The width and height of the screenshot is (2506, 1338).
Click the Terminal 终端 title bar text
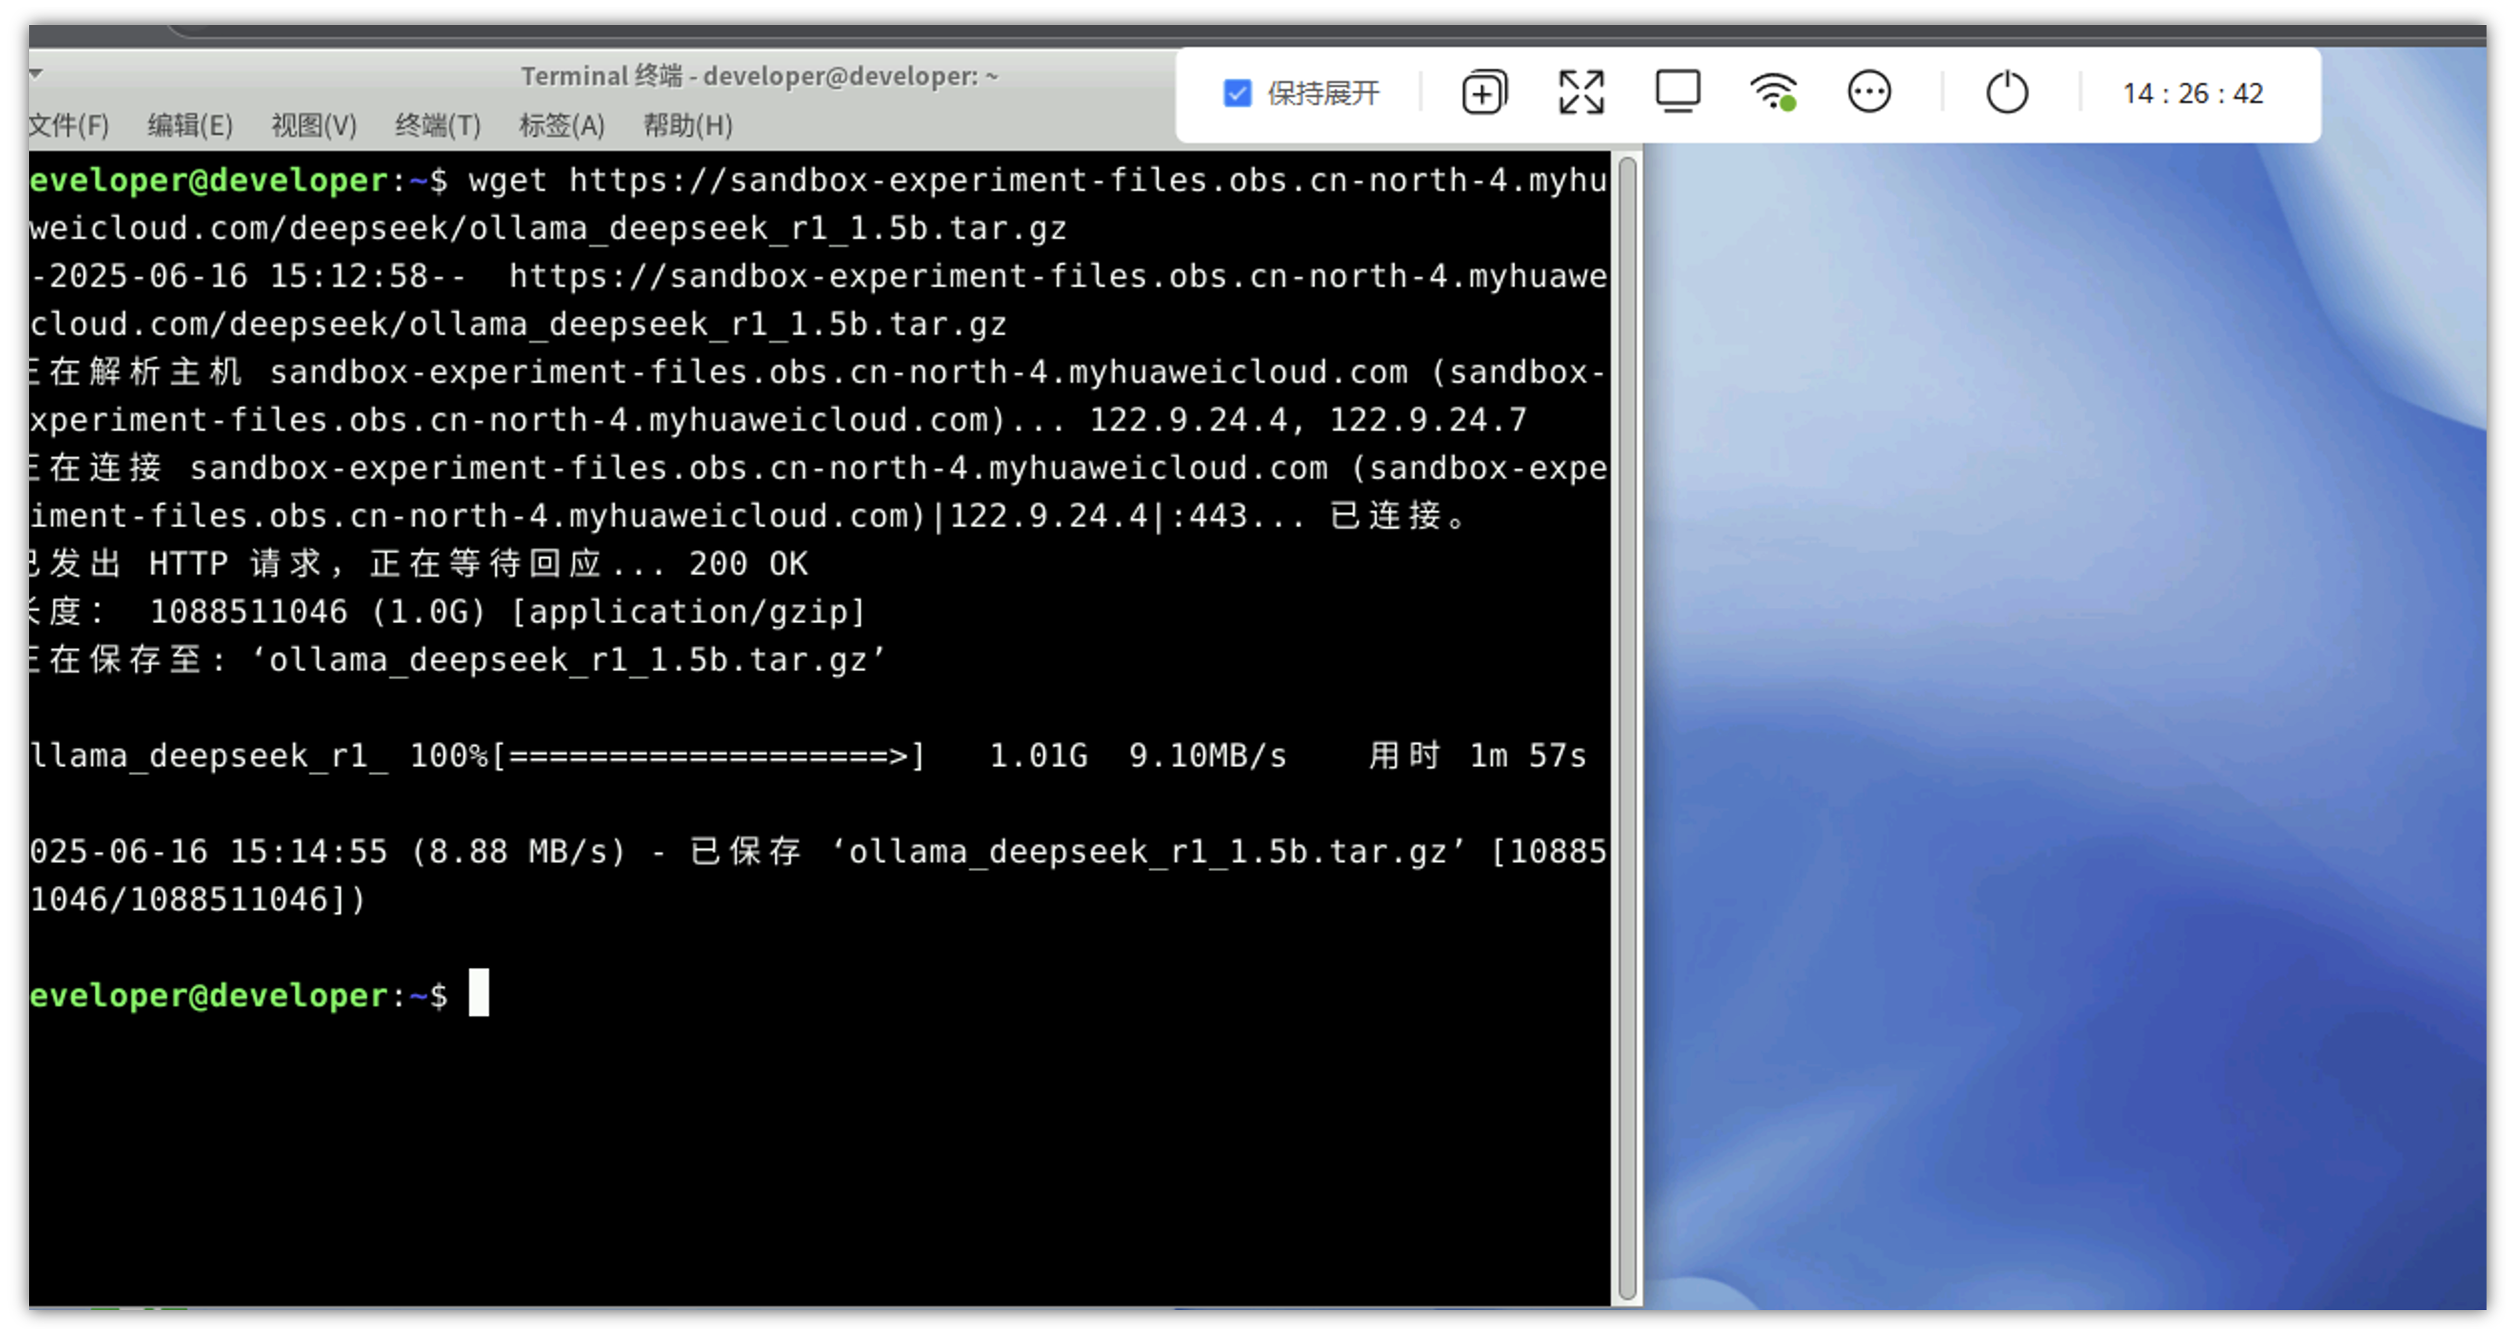[758, 76]
